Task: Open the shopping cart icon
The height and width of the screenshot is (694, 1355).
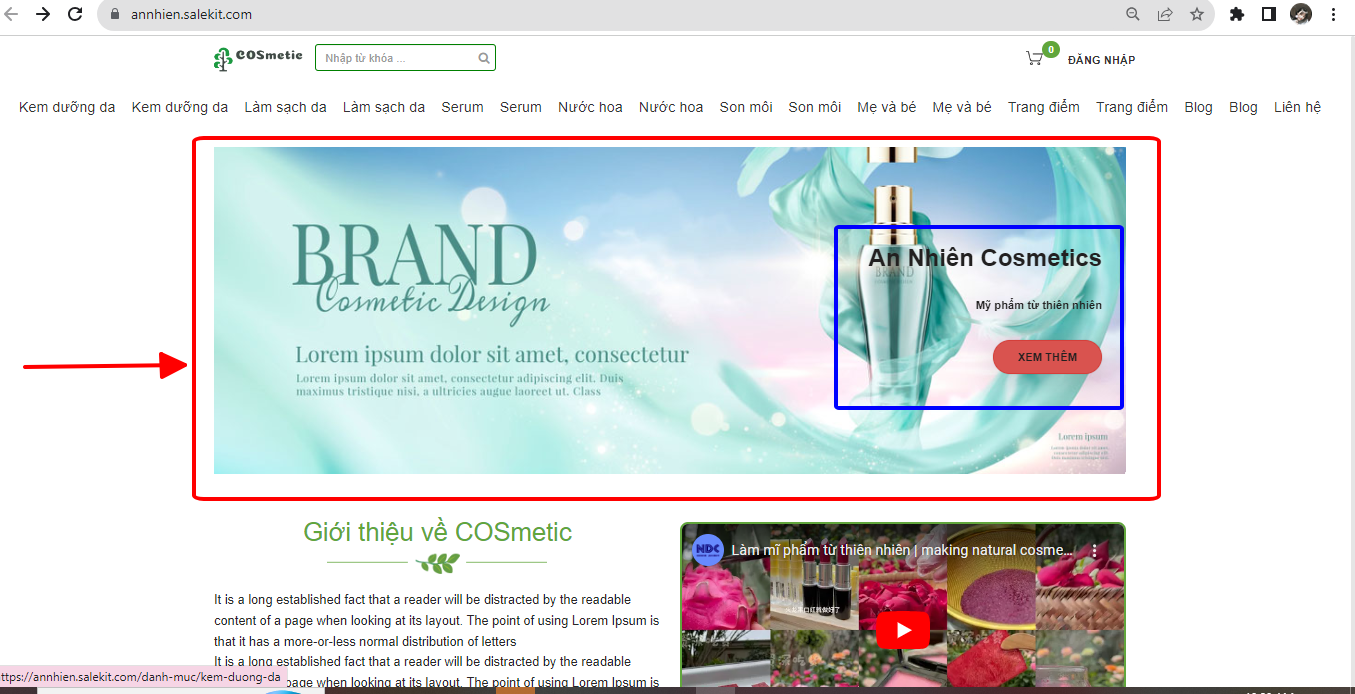Action: click(1035, 58)
